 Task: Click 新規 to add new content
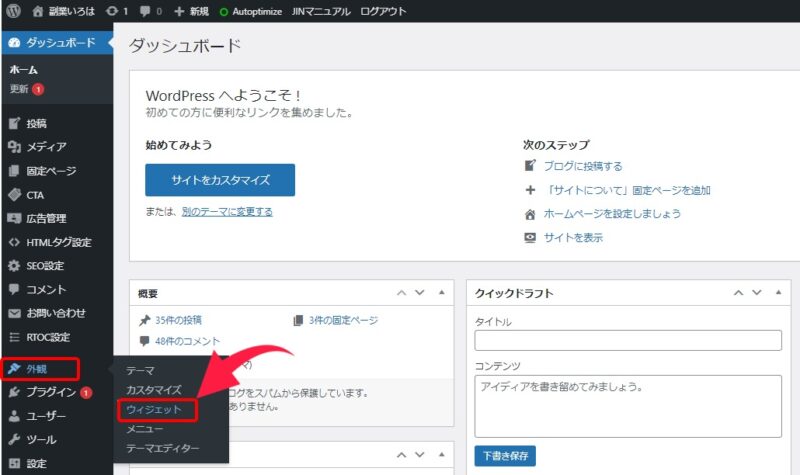191,11
